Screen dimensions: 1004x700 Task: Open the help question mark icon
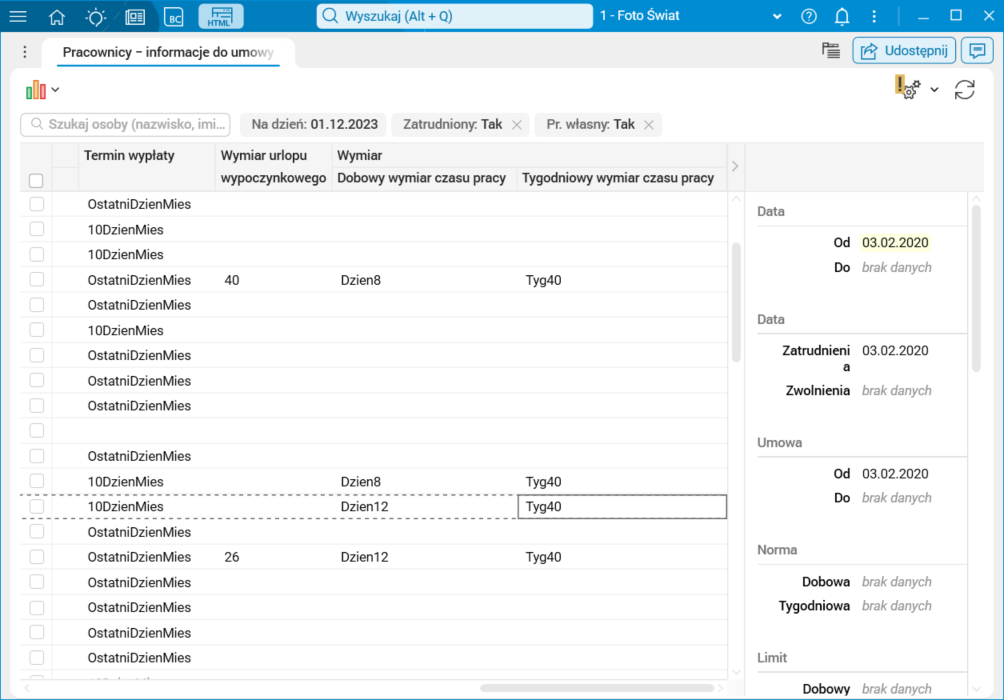809,16
